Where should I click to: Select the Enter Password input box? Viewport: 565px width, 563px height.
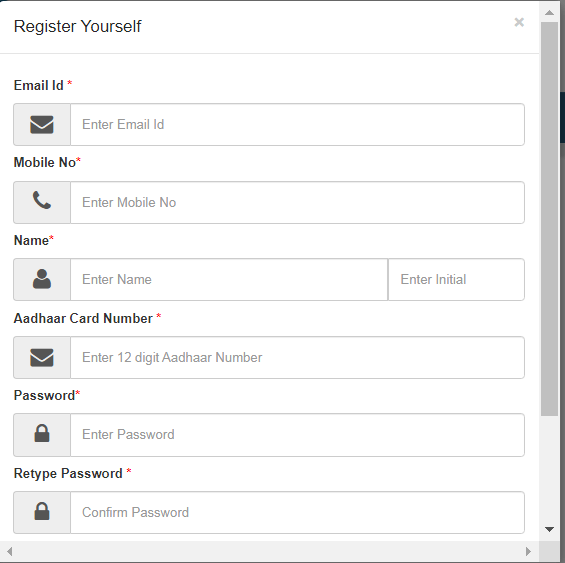pyautogui.click(x=297, y=435)
